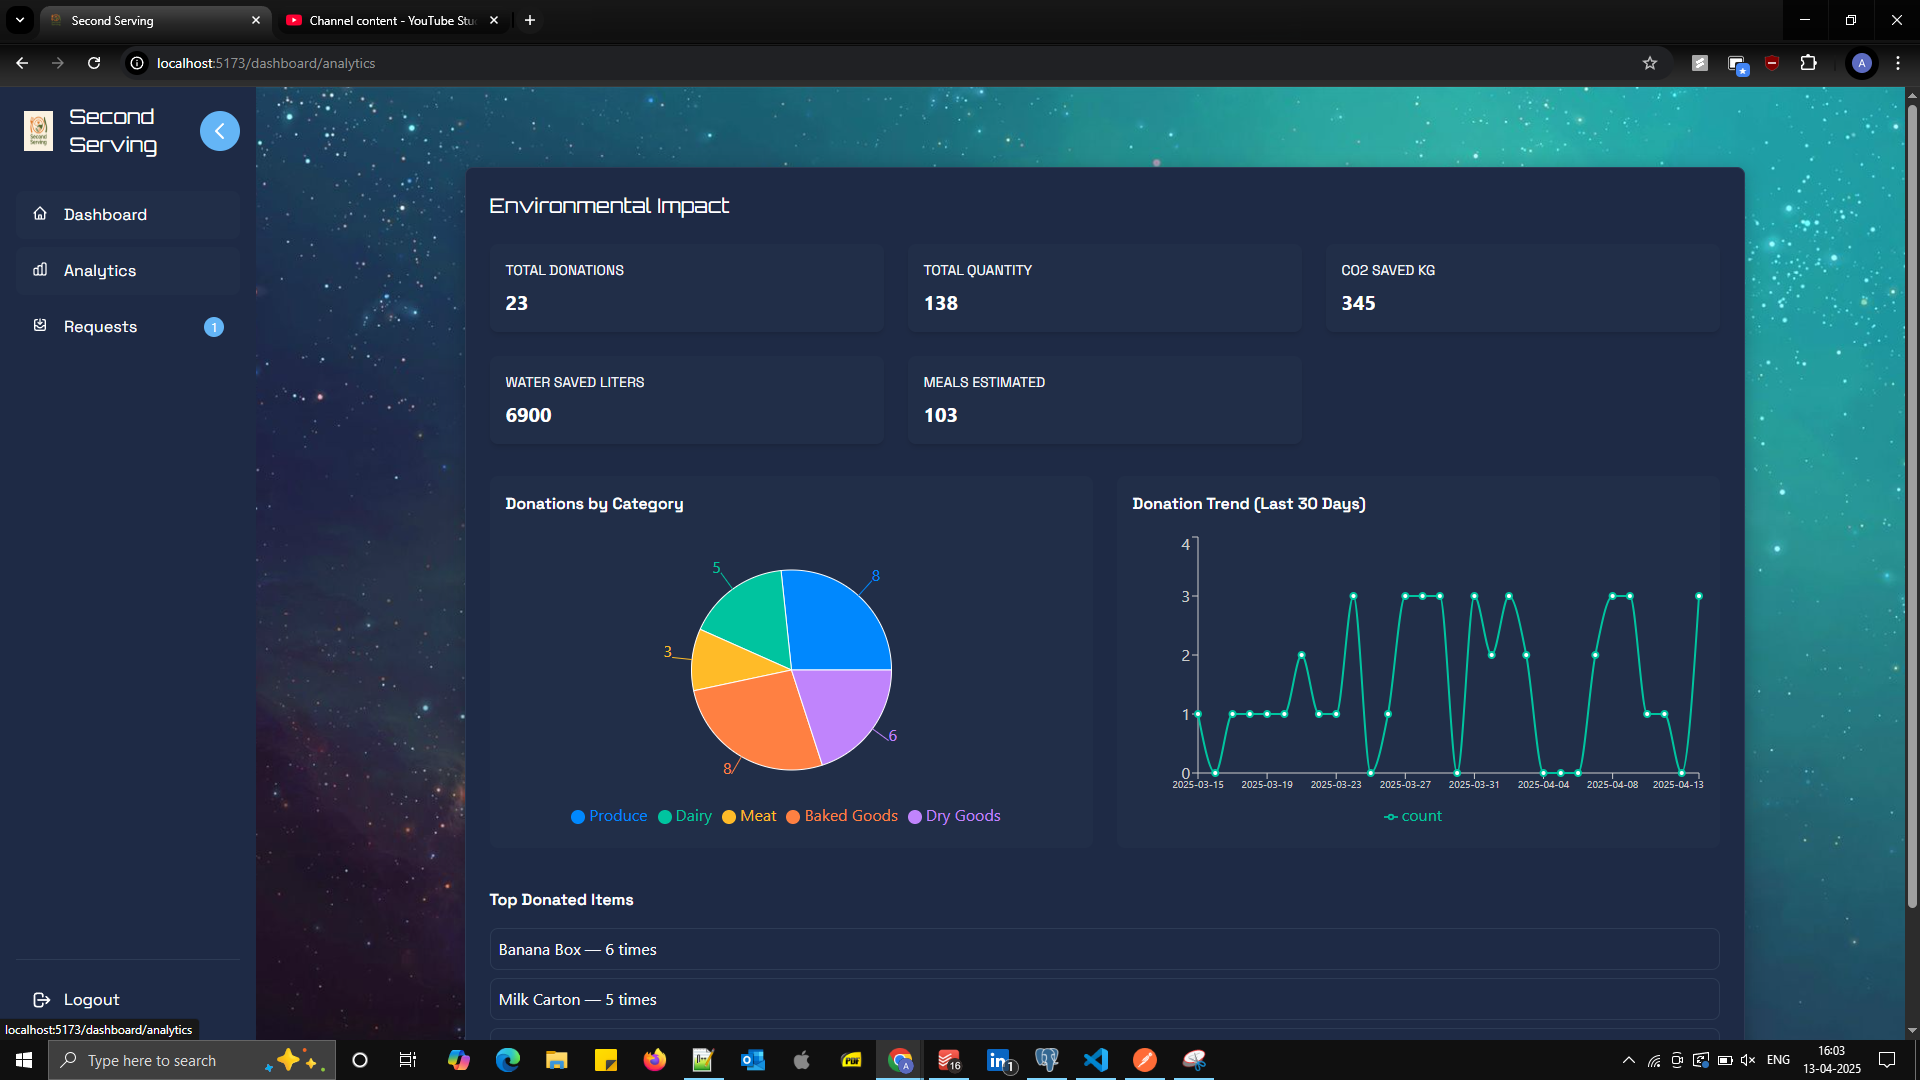Click the Logout icon
Viewport: 1920px width, 1080px height.
[x=41, y=1000]
